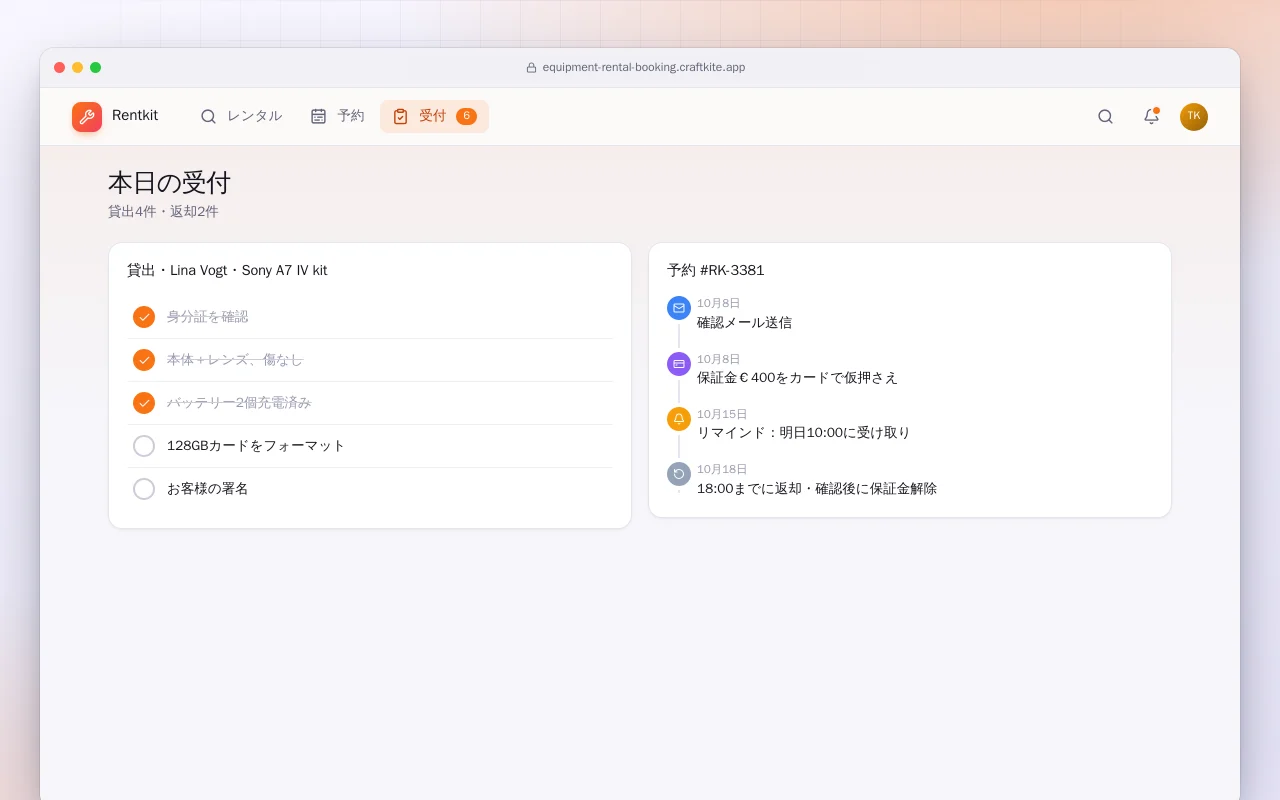Viewport: 1280px width, 800px height.
Task: Go to the レンタル tab
Action: point(241,116)
